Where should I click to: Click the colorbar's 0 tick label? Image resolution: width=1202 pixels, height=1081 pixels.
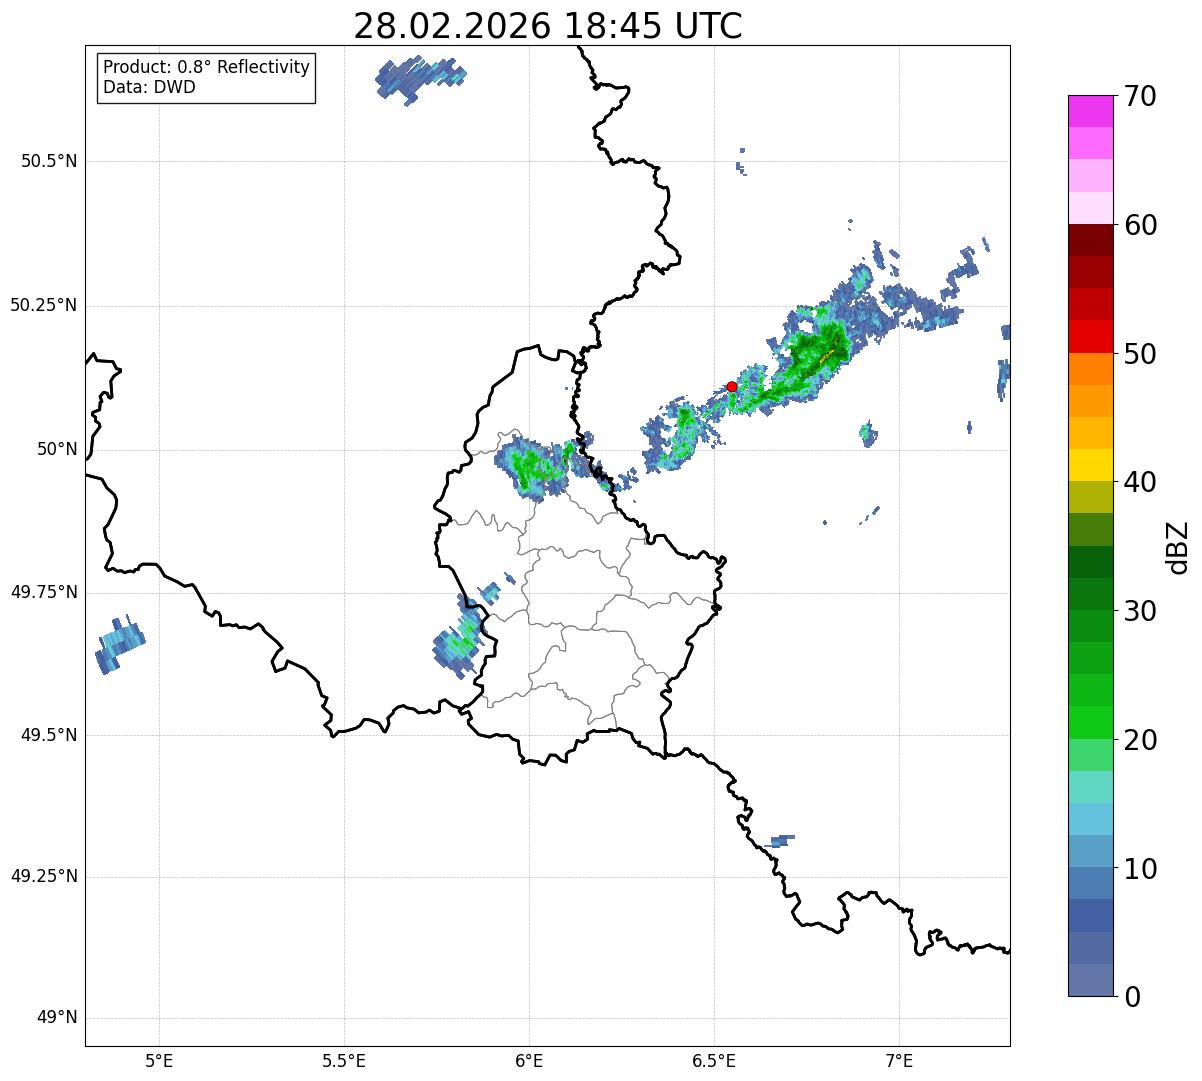point(1133,997)
